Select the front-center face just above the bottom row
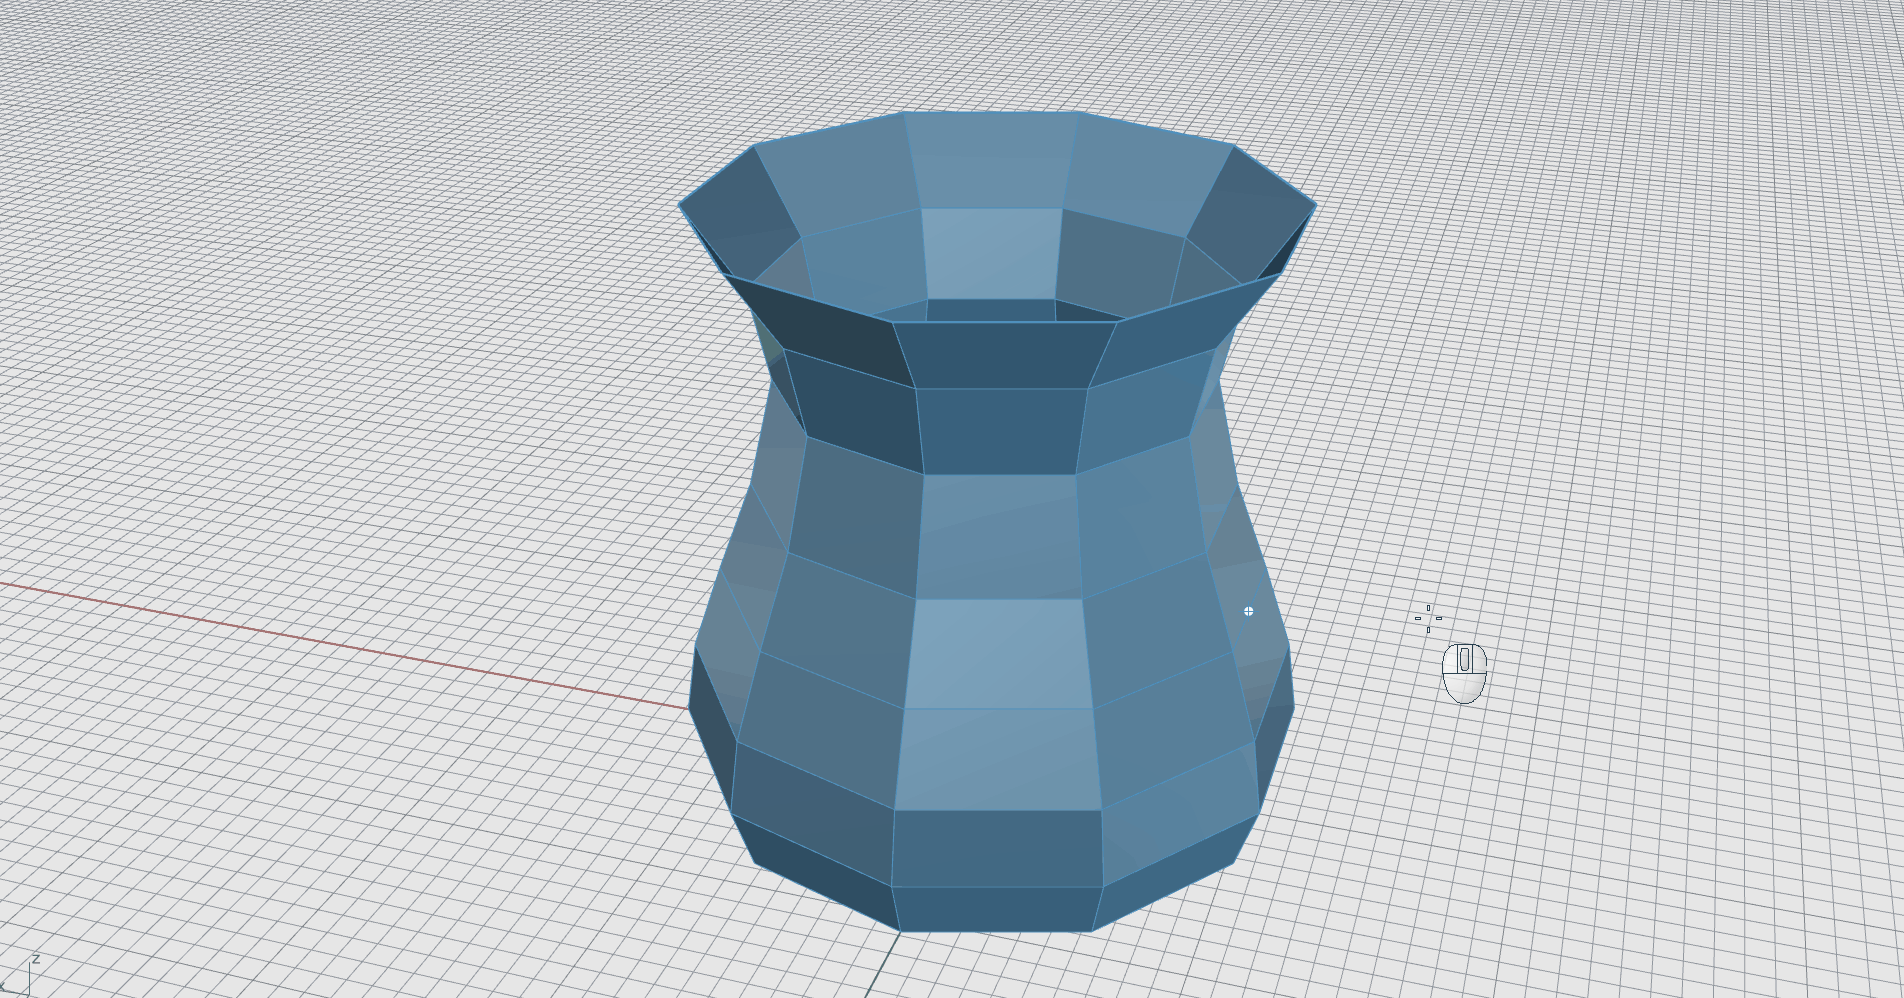 [997, 848]
